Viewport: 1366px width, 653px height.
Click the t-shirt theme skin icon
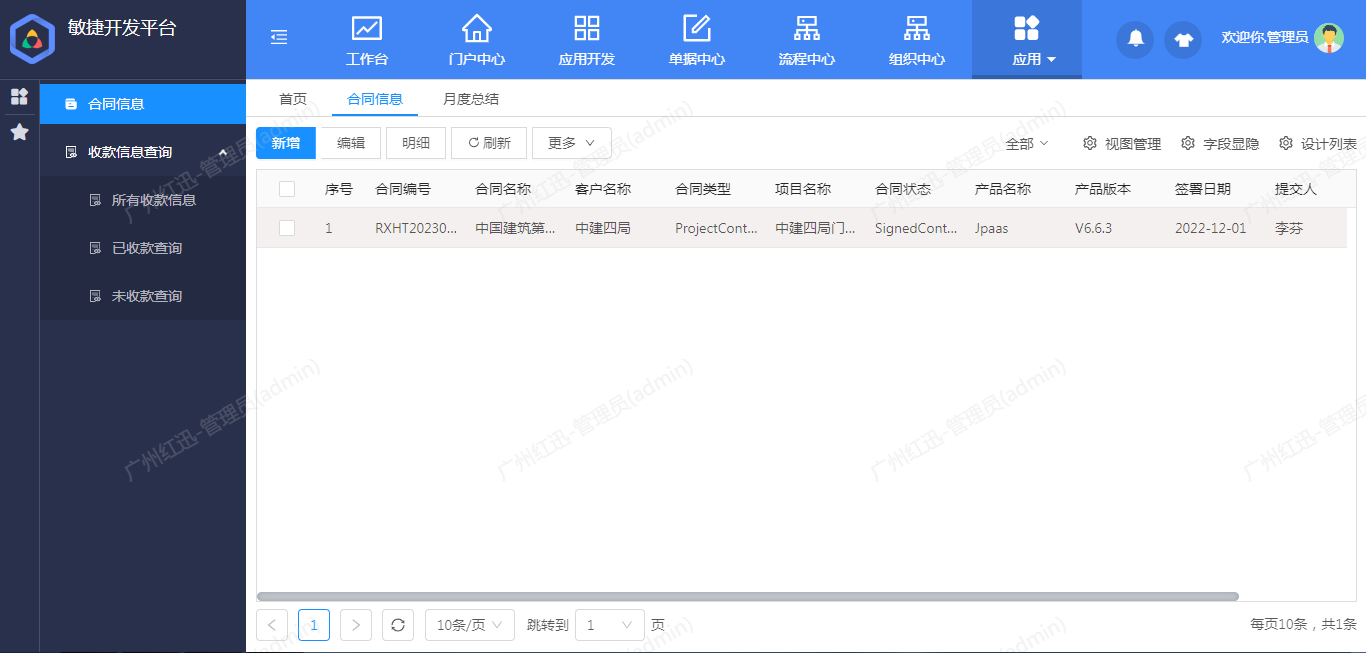[x=1183, y=39]
